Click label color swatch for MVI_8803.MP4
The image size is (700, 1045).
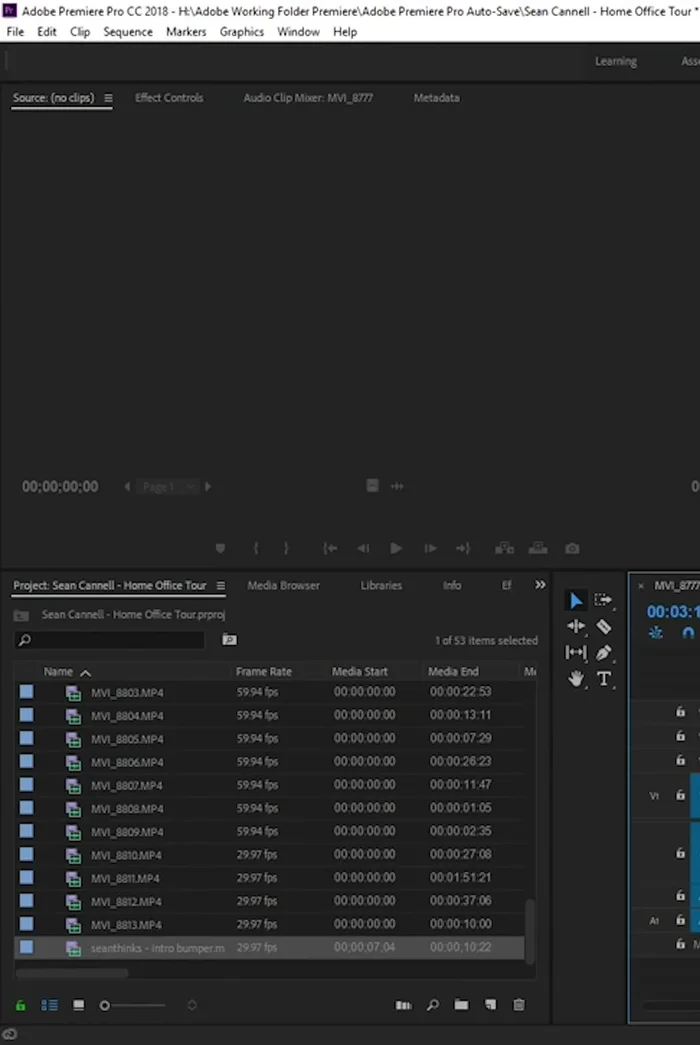27,692
